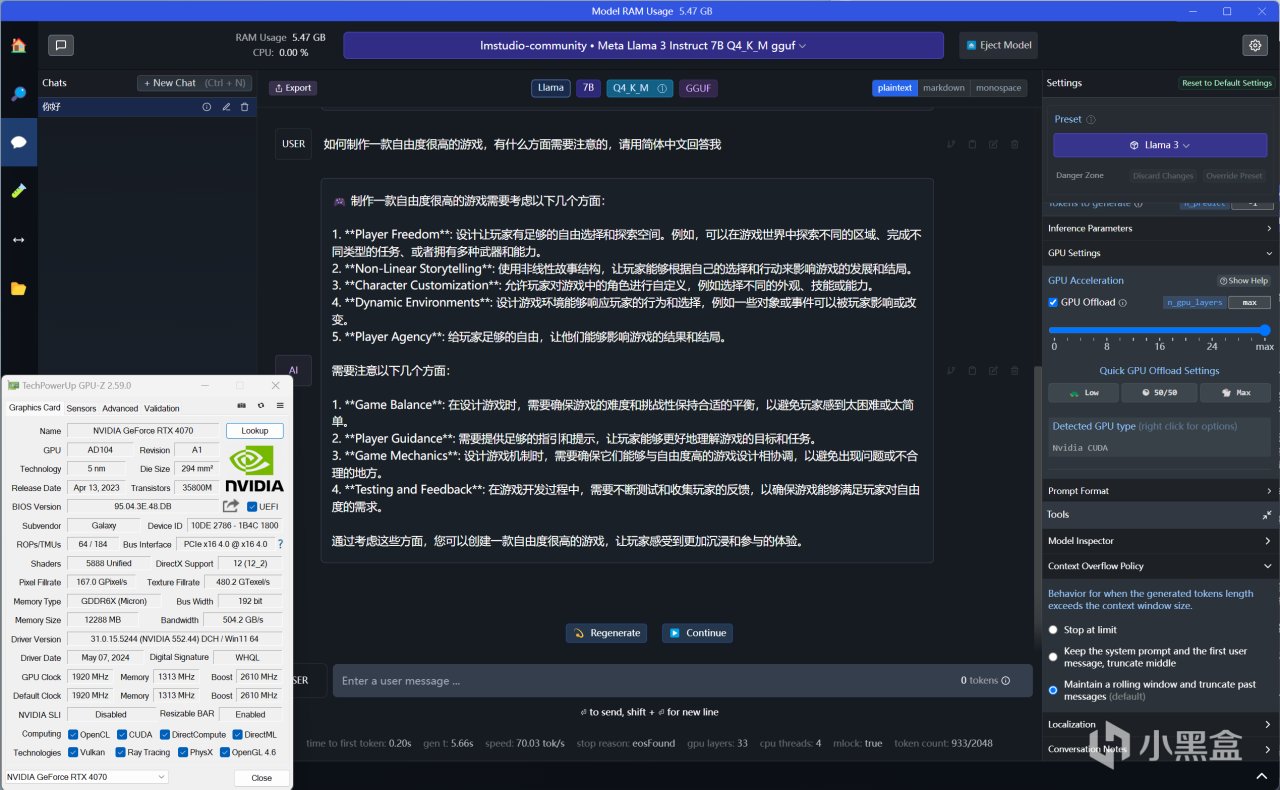Open the Llama 3 preset dropdown
The image size is (1280, 790).
[1159, 144]
